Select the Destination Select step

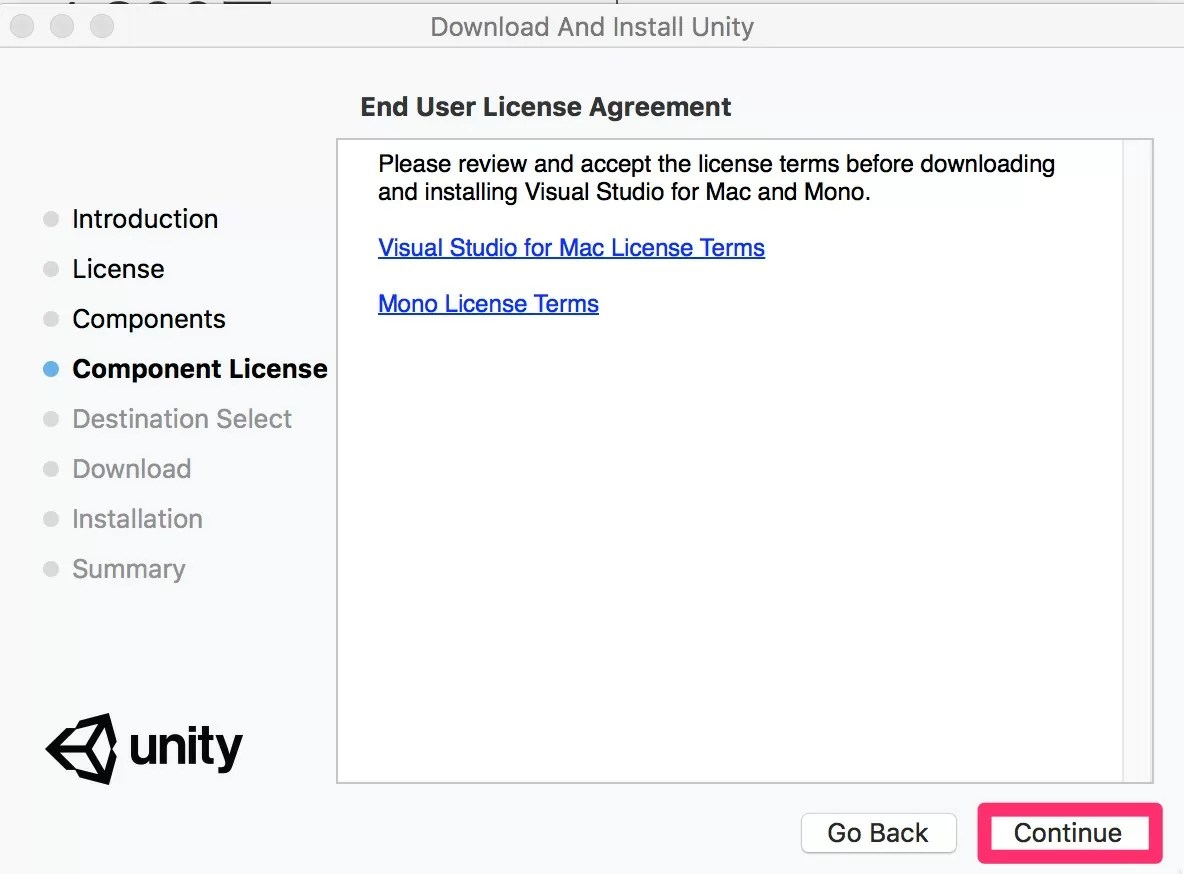coord(182,418)
